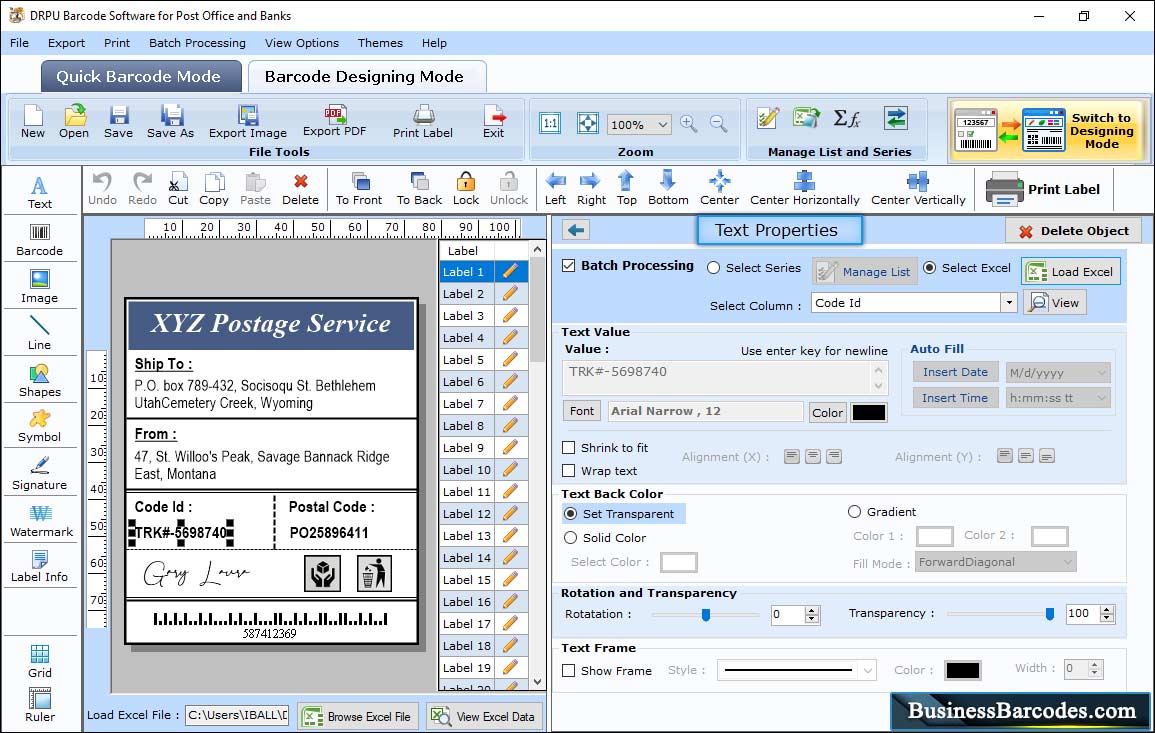
Task: Open Label Info panel
Action: pyautogui.click(x=40, y=566)
